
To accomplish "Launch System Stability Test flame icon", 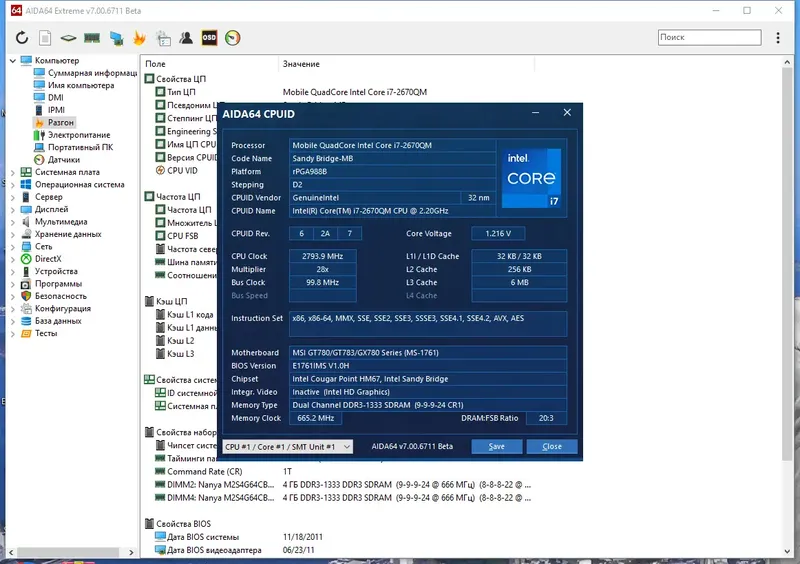I will 139,38.
